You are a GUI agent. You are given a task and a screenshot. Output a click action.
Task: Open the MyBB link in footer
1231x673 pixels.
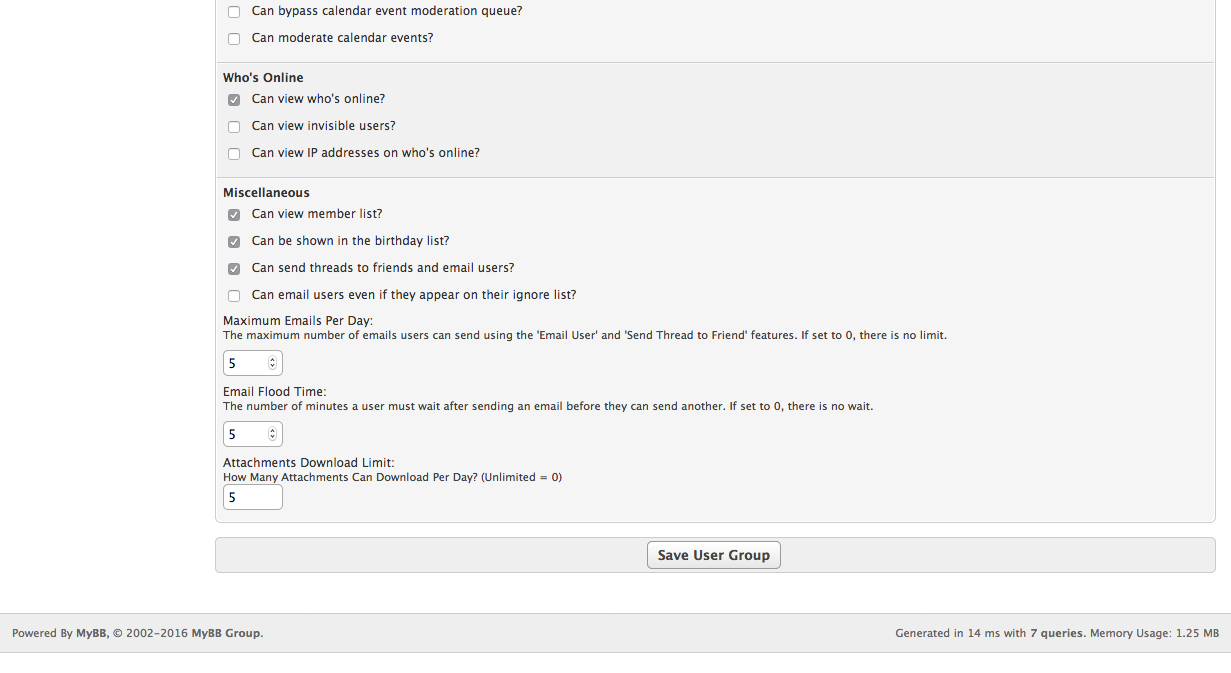coord(92,633)
